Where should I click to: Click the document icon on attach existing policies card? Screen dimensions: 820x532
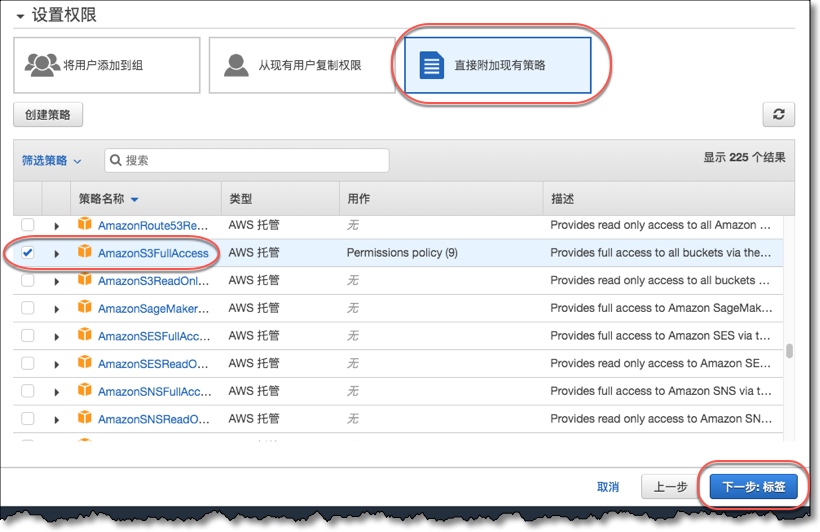(x=431, y=65)
